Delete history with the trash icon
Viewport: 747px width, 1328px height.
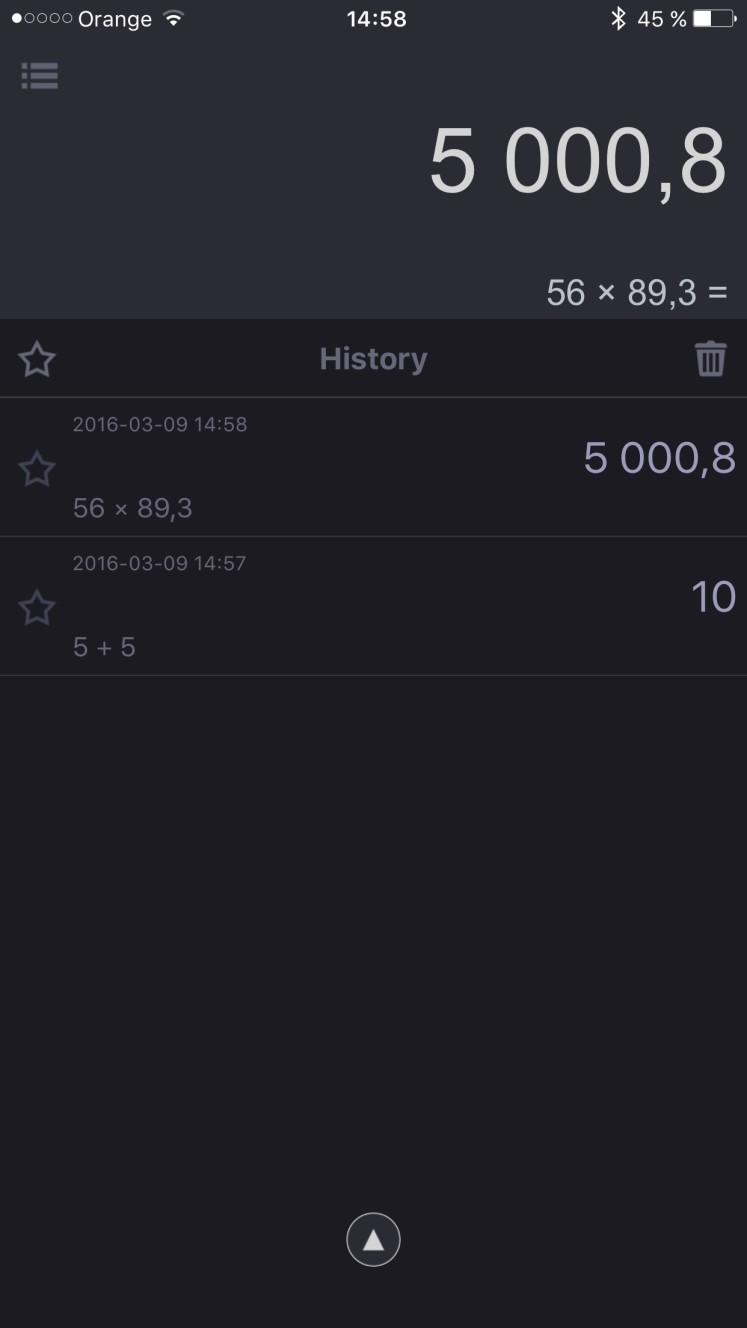710,358
